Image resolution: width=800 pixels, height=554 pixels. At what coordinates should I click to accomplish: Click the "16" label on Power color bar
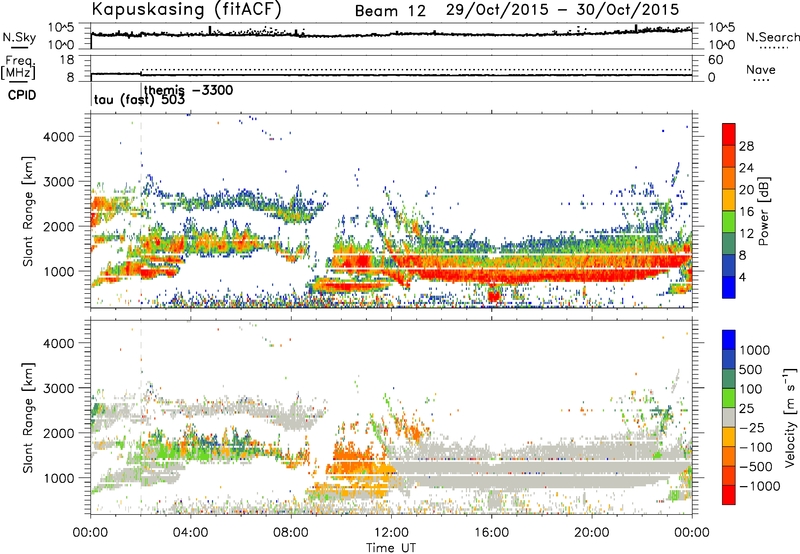pos(746,211)
